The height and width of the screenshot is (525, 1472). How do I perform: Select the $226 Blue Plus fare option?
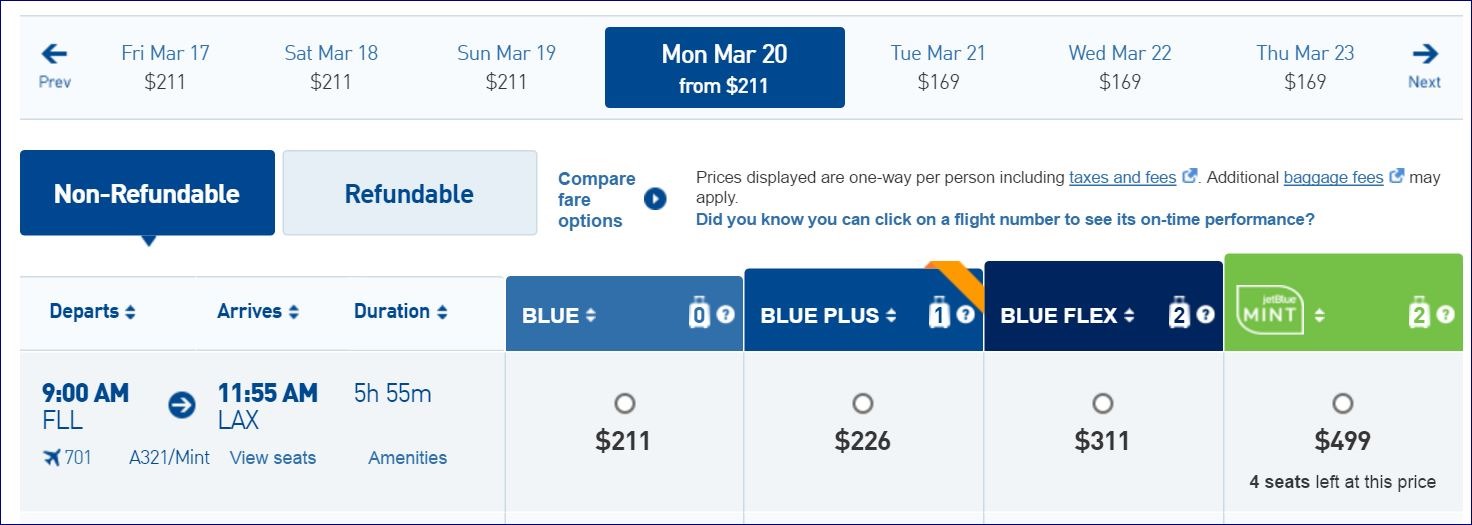863,403
